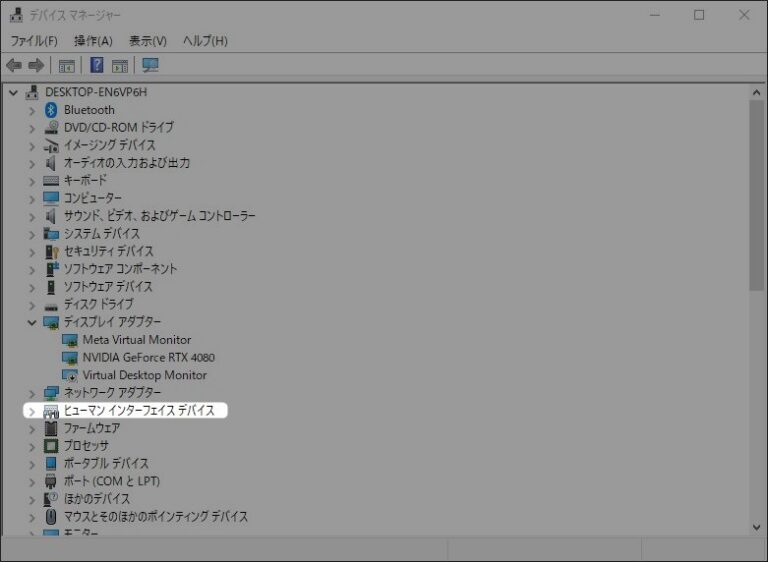768x562 pixels.
Task: Click the NVIDIA GeForce RTX 4080 adapter icon
Action: pos(70,357)
